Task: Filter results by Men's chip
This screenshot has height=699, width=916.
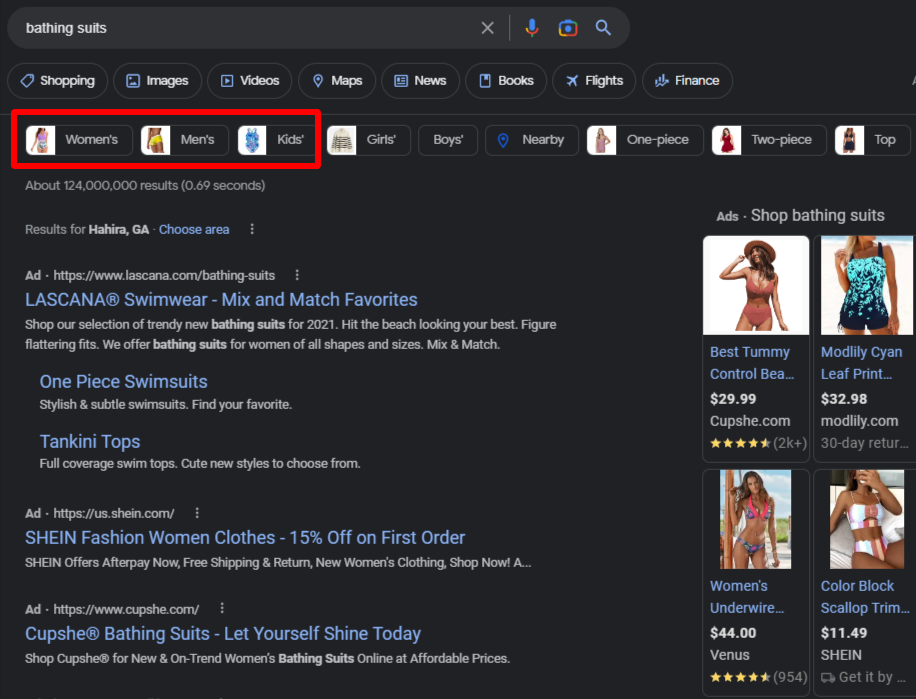Action: pos(185,140)
